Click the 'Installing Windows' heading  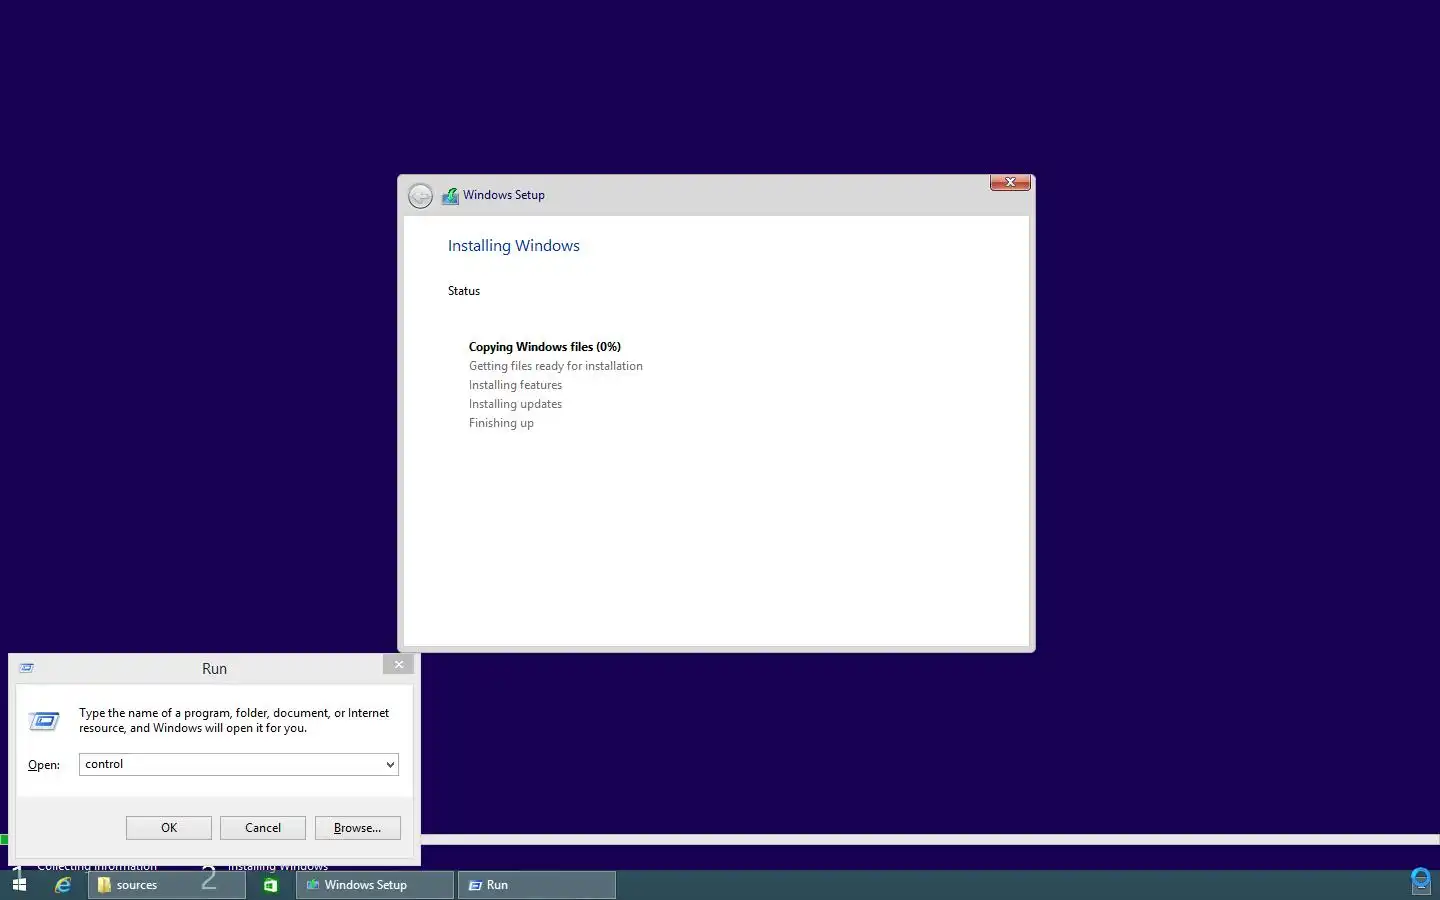[514, 246]
